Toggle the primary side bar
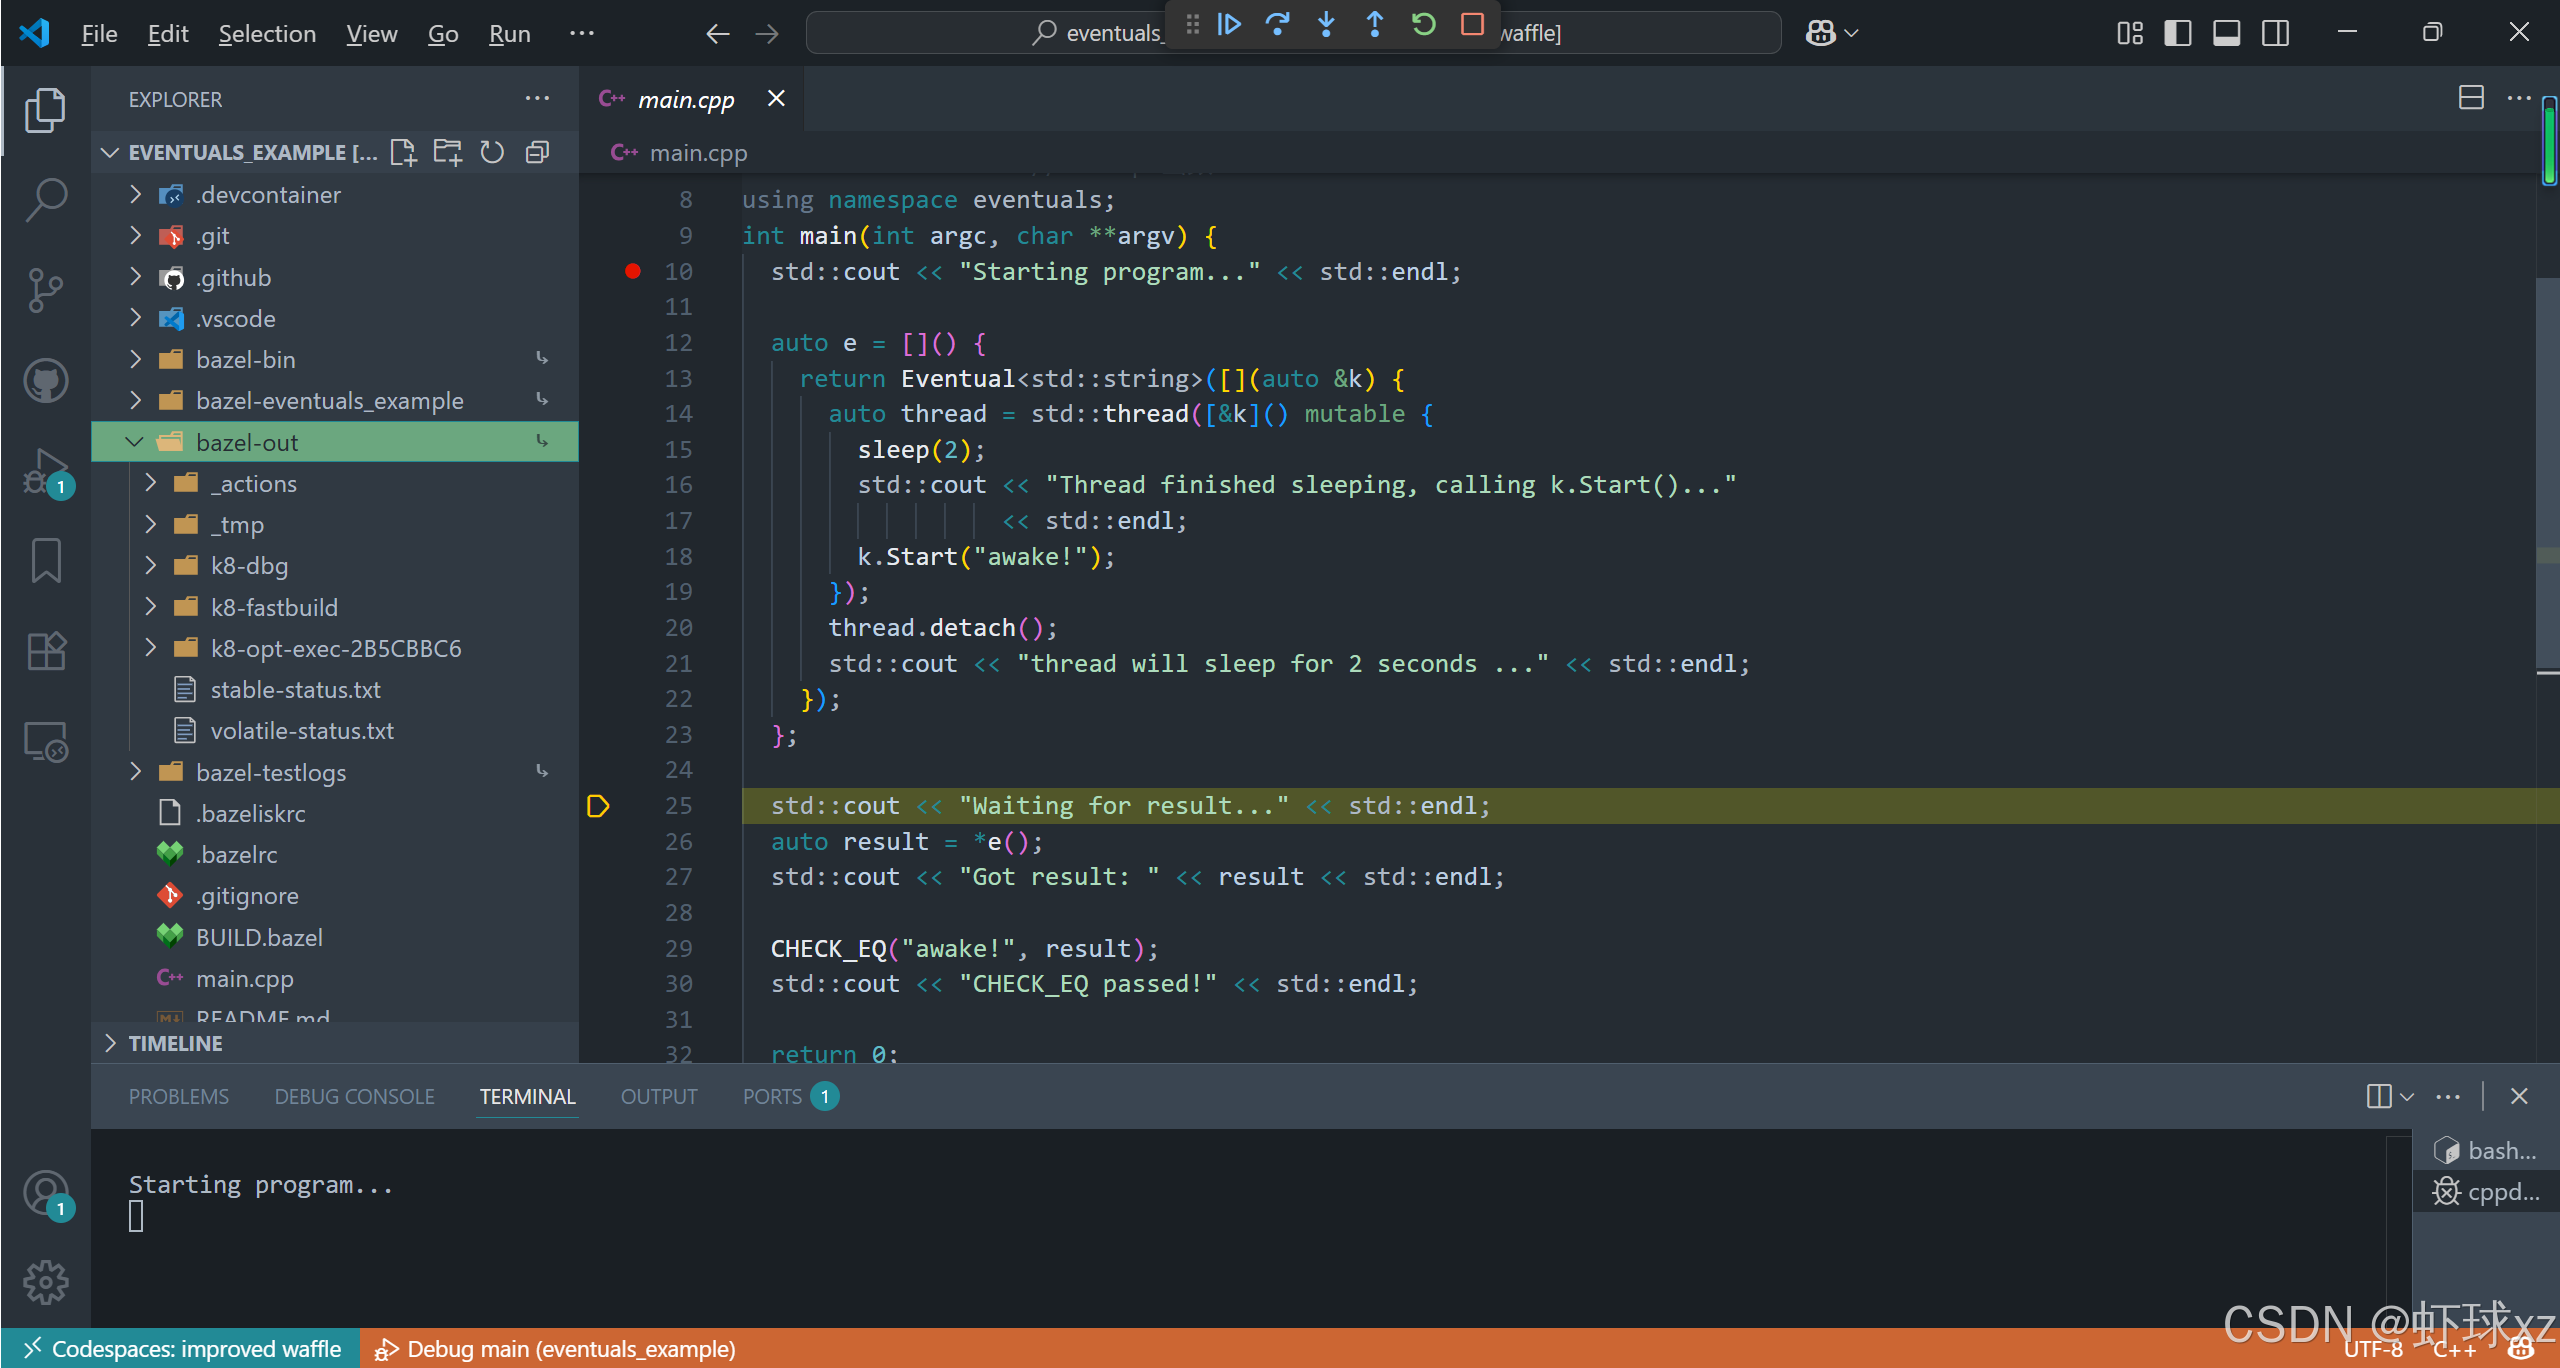Viewport: 2560px width, 1368px height. [x=2178, y=33]
